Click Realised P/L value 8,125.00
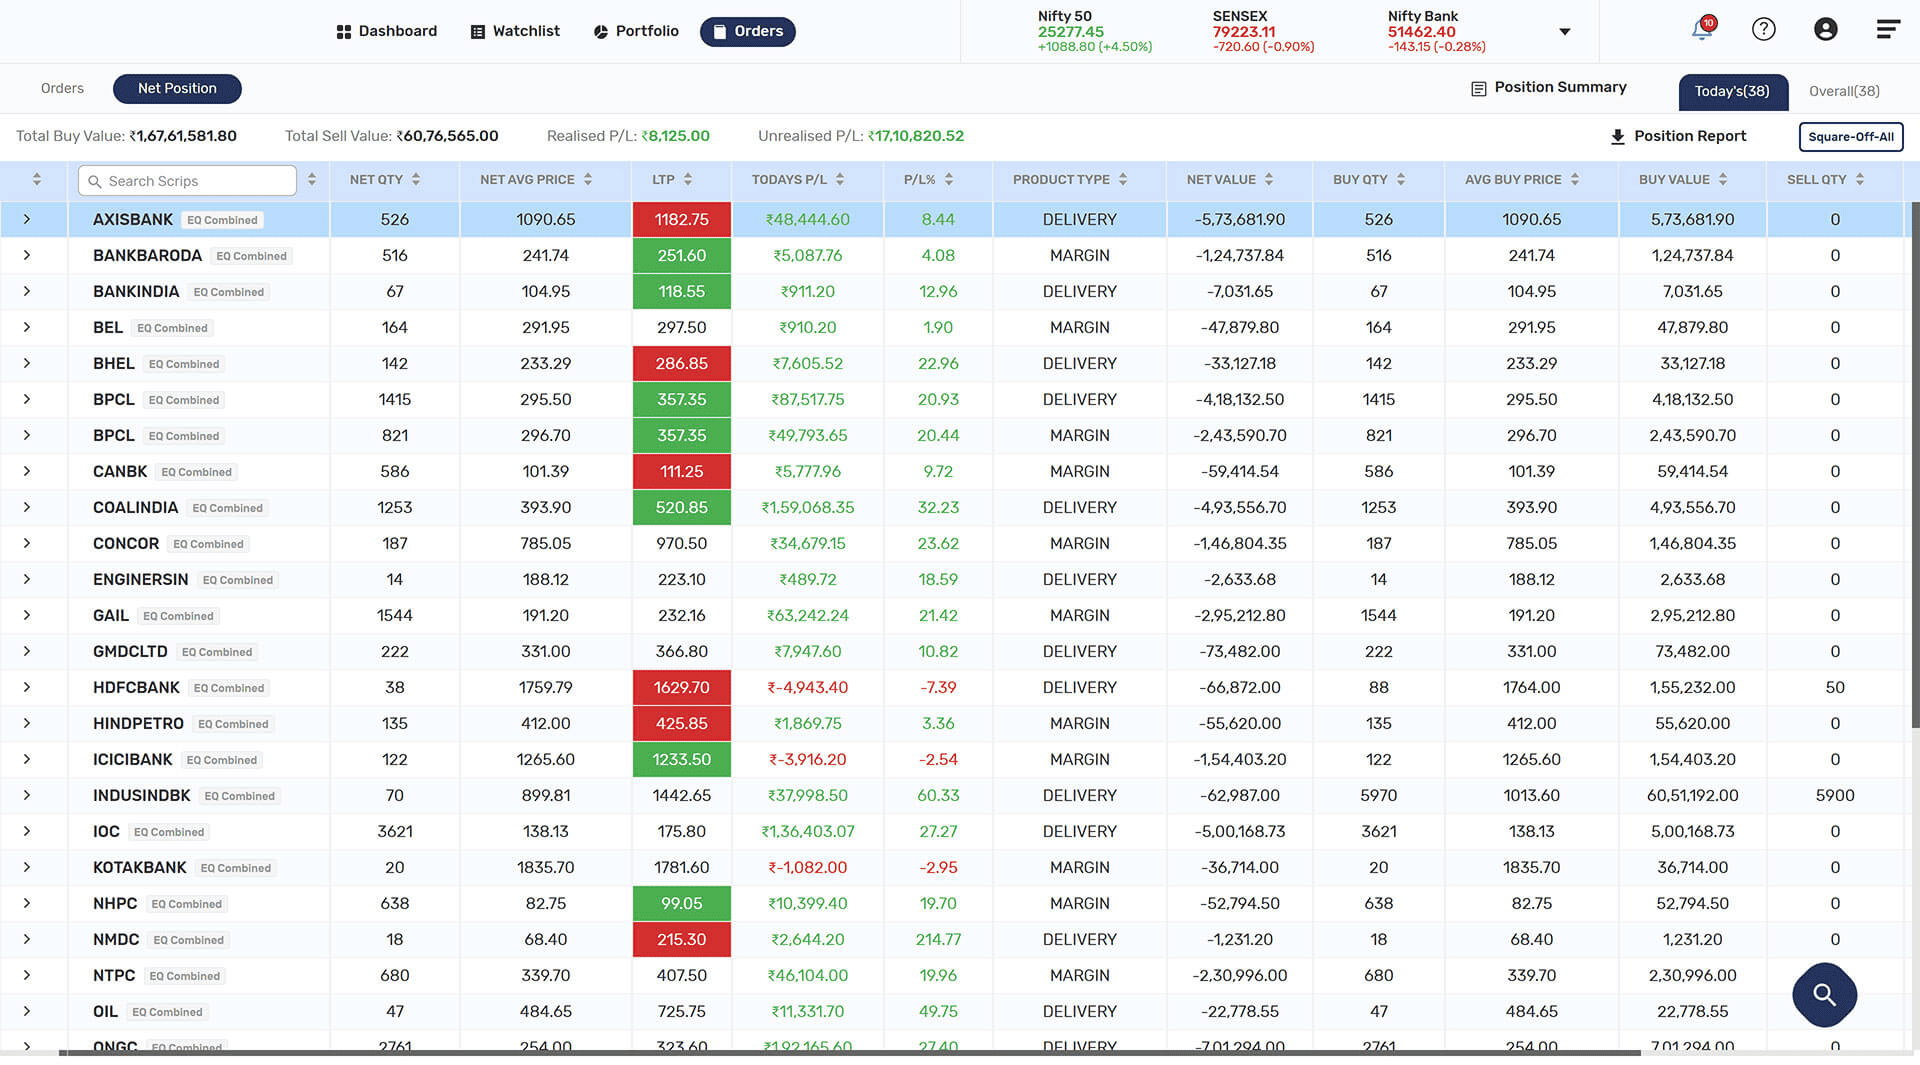This screenshot has height=1065, width=1920. click(x=676, y=136)
